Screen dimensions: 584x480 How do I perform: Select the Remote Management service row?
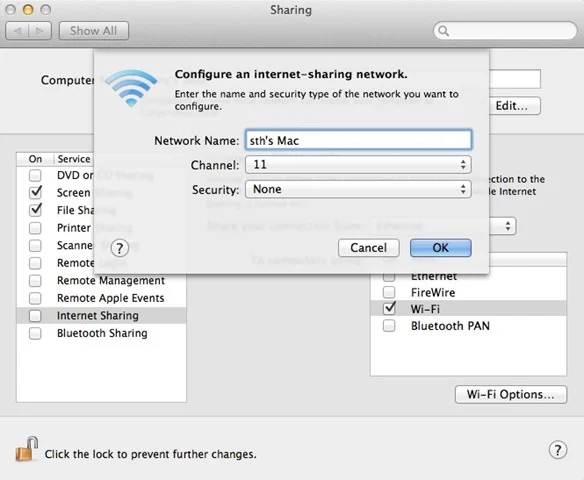[101, 280]
